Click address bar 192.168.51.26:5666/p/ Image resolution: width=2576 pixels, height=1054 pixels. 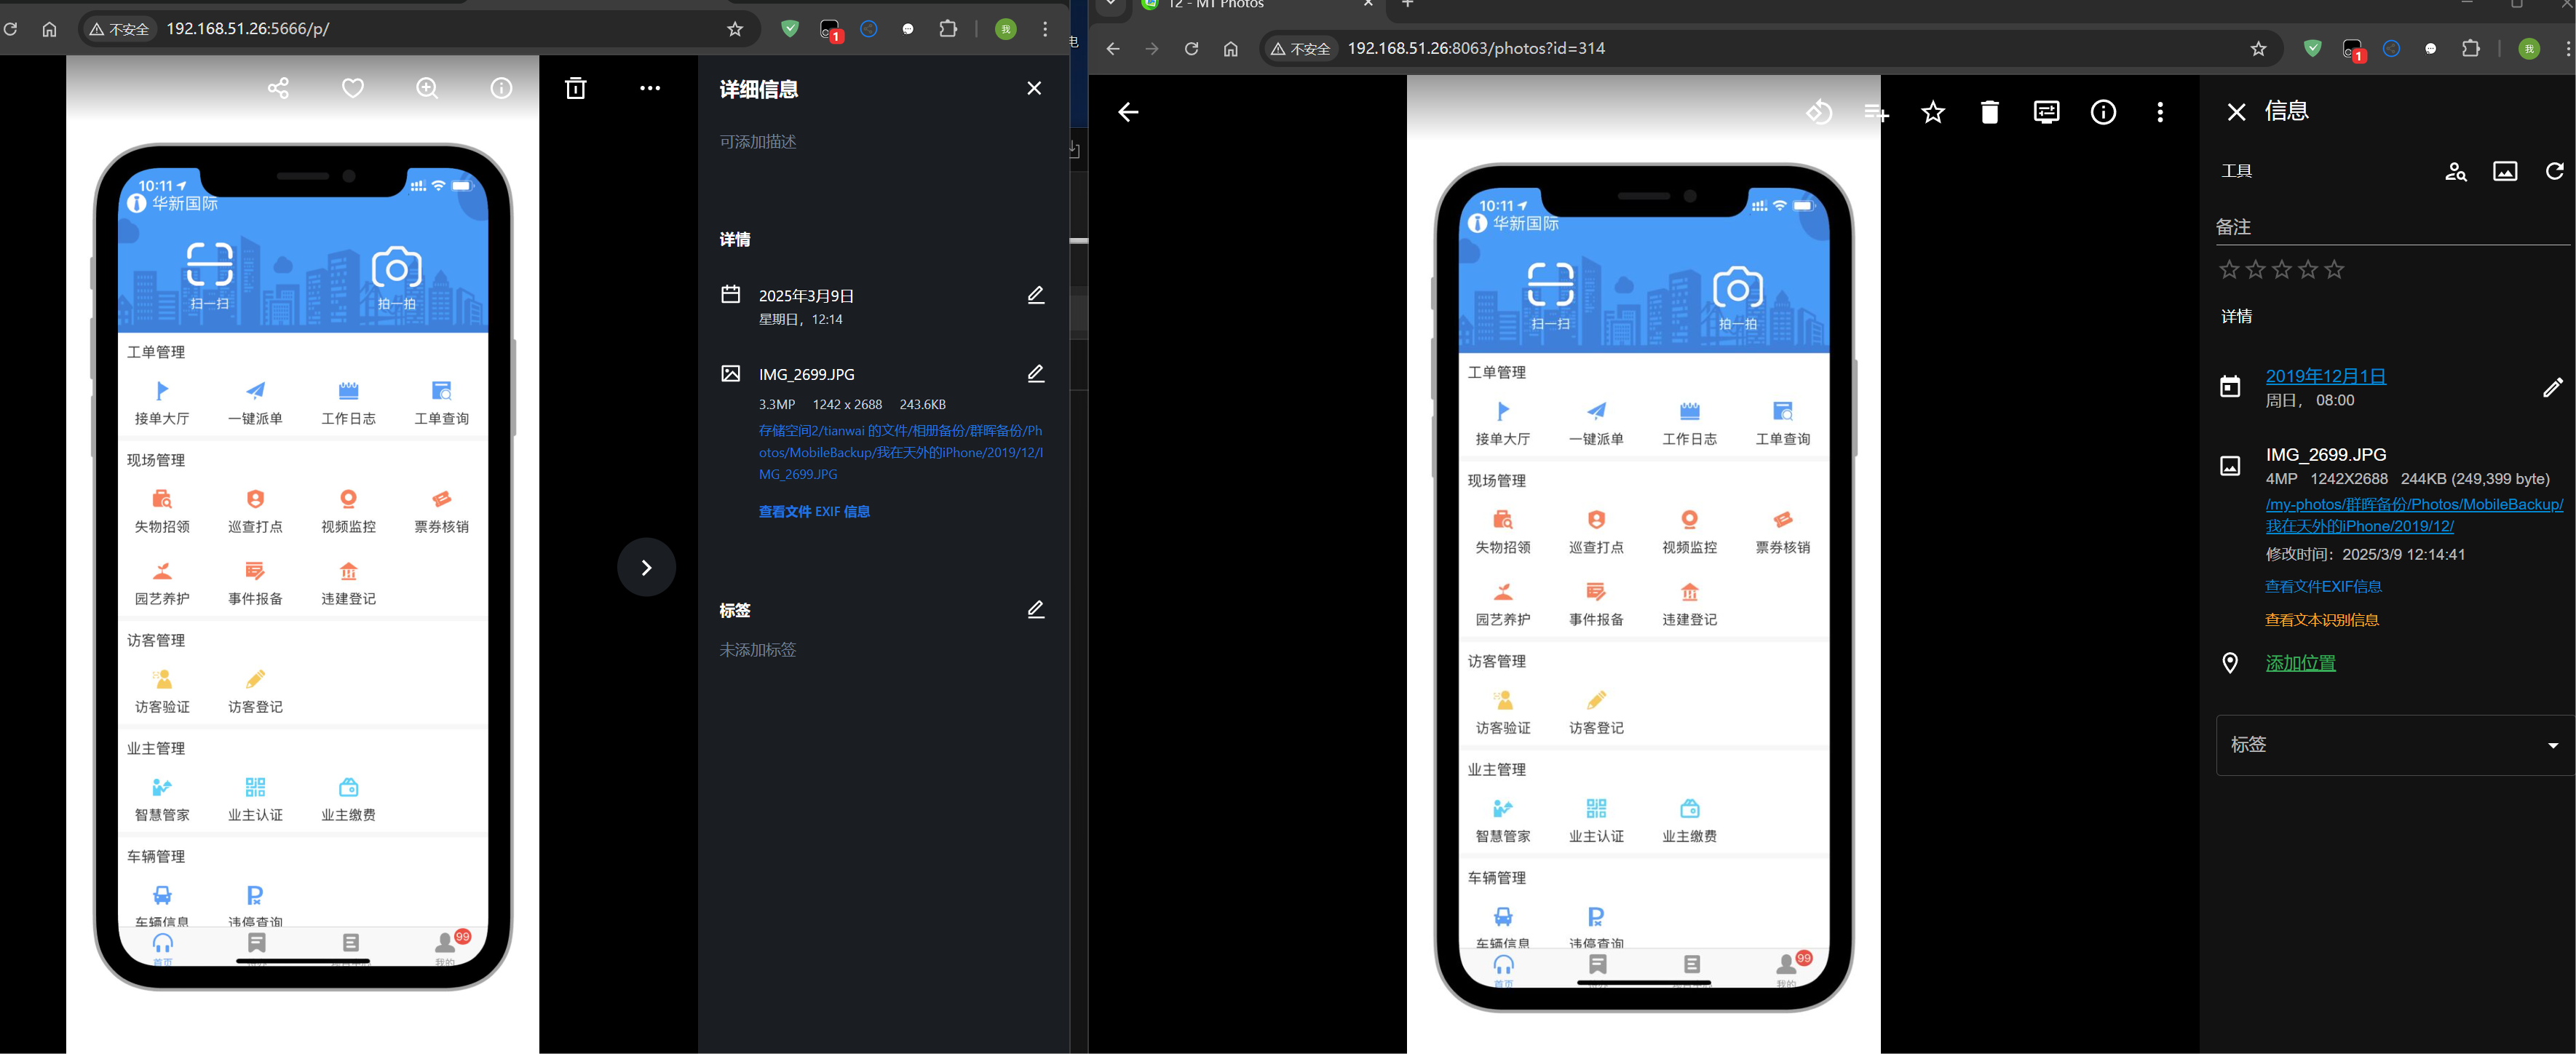click(248, 29)
